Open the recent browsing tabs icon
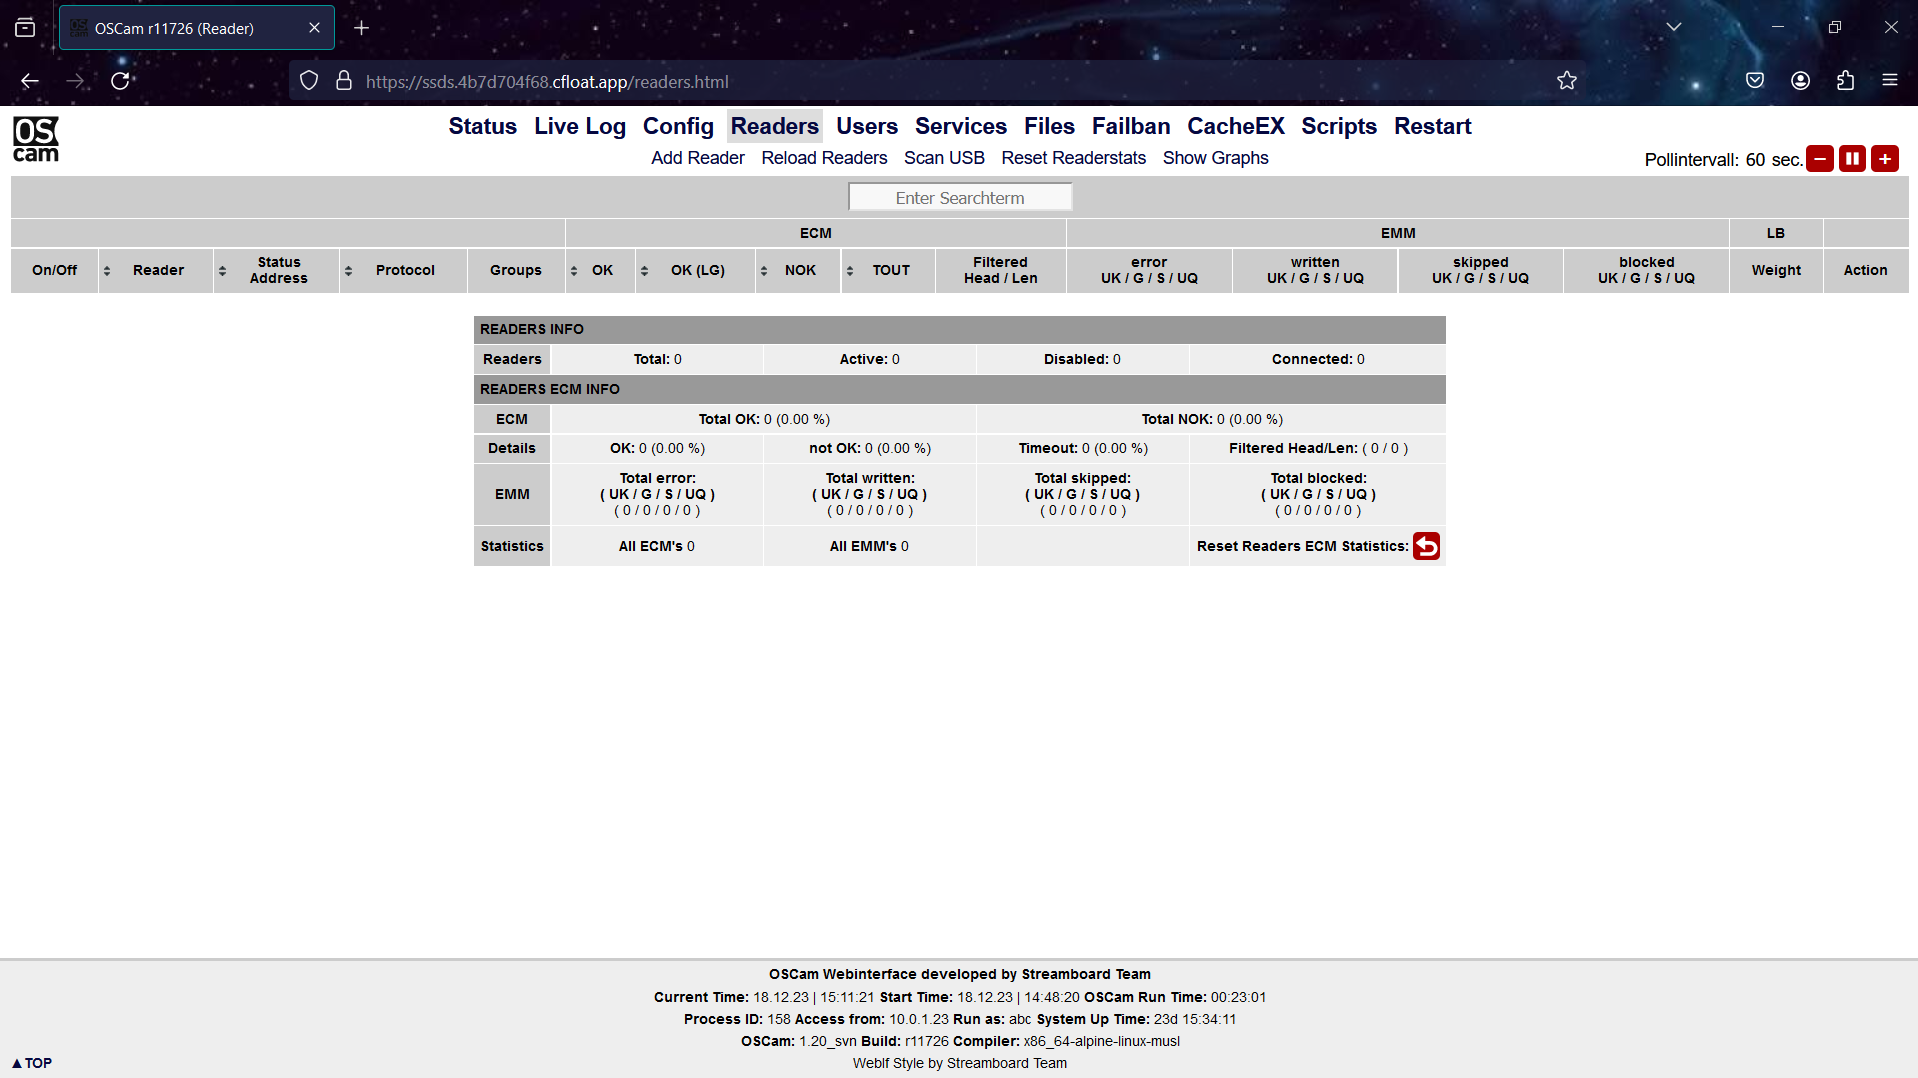This screenshot has height=1078, width=1918. [25, 28]
